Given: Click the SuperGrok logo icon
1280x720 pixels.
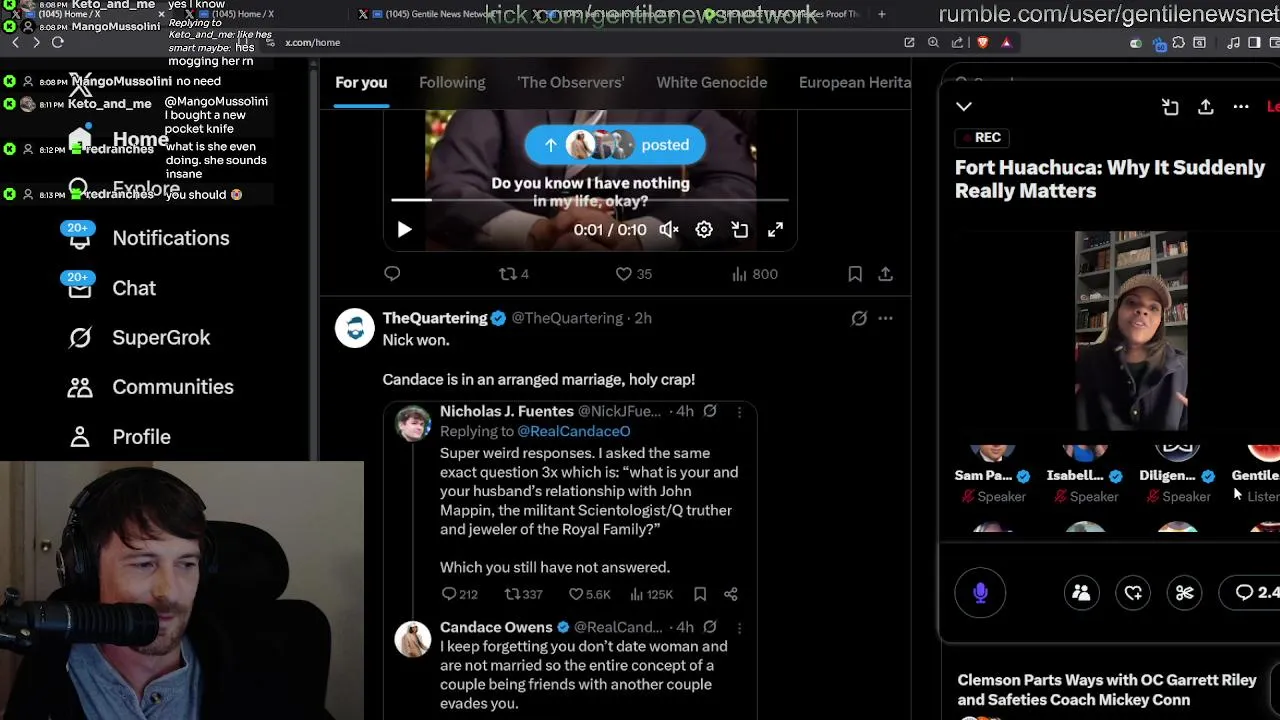Looking at the screenshot, I should [x=80, y=338].
